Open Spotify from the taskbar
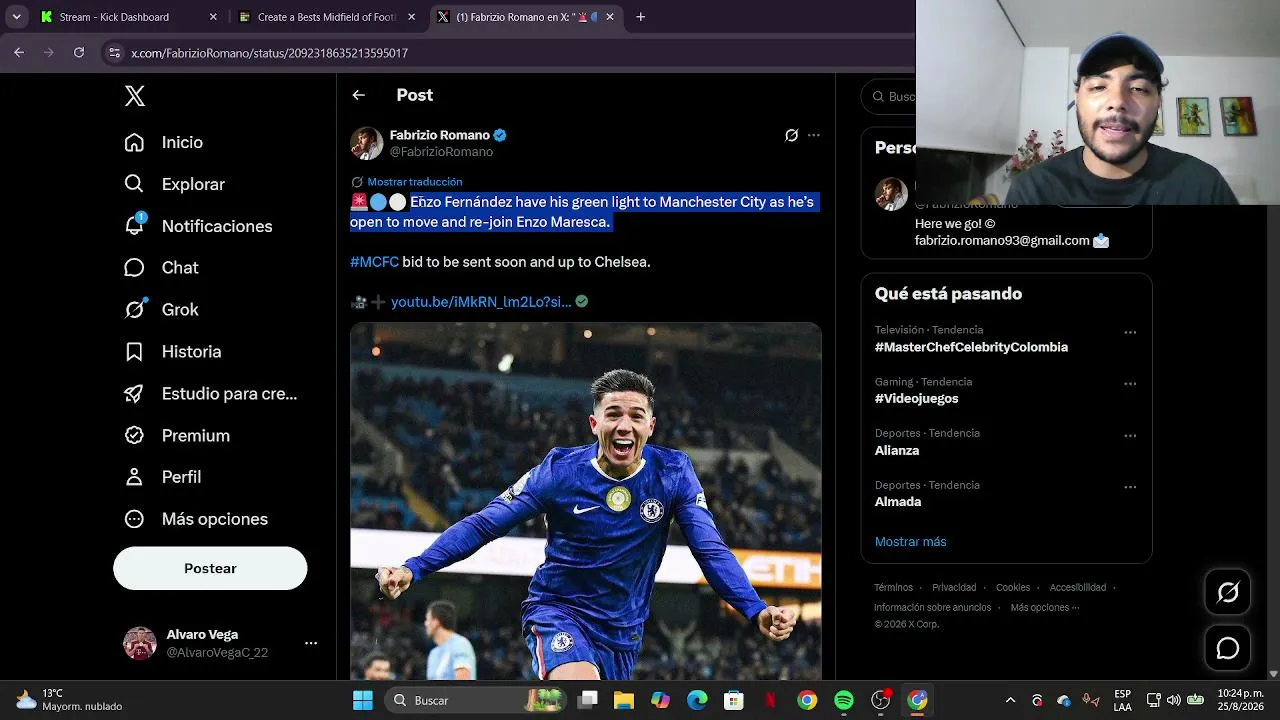 844,700
